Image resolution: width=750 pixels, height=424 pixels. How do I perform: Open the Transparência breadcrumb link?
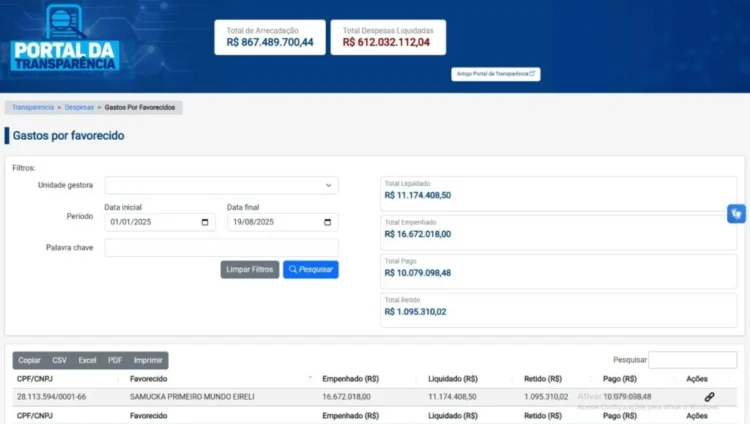pyautogui.click(x=33, y=107)
